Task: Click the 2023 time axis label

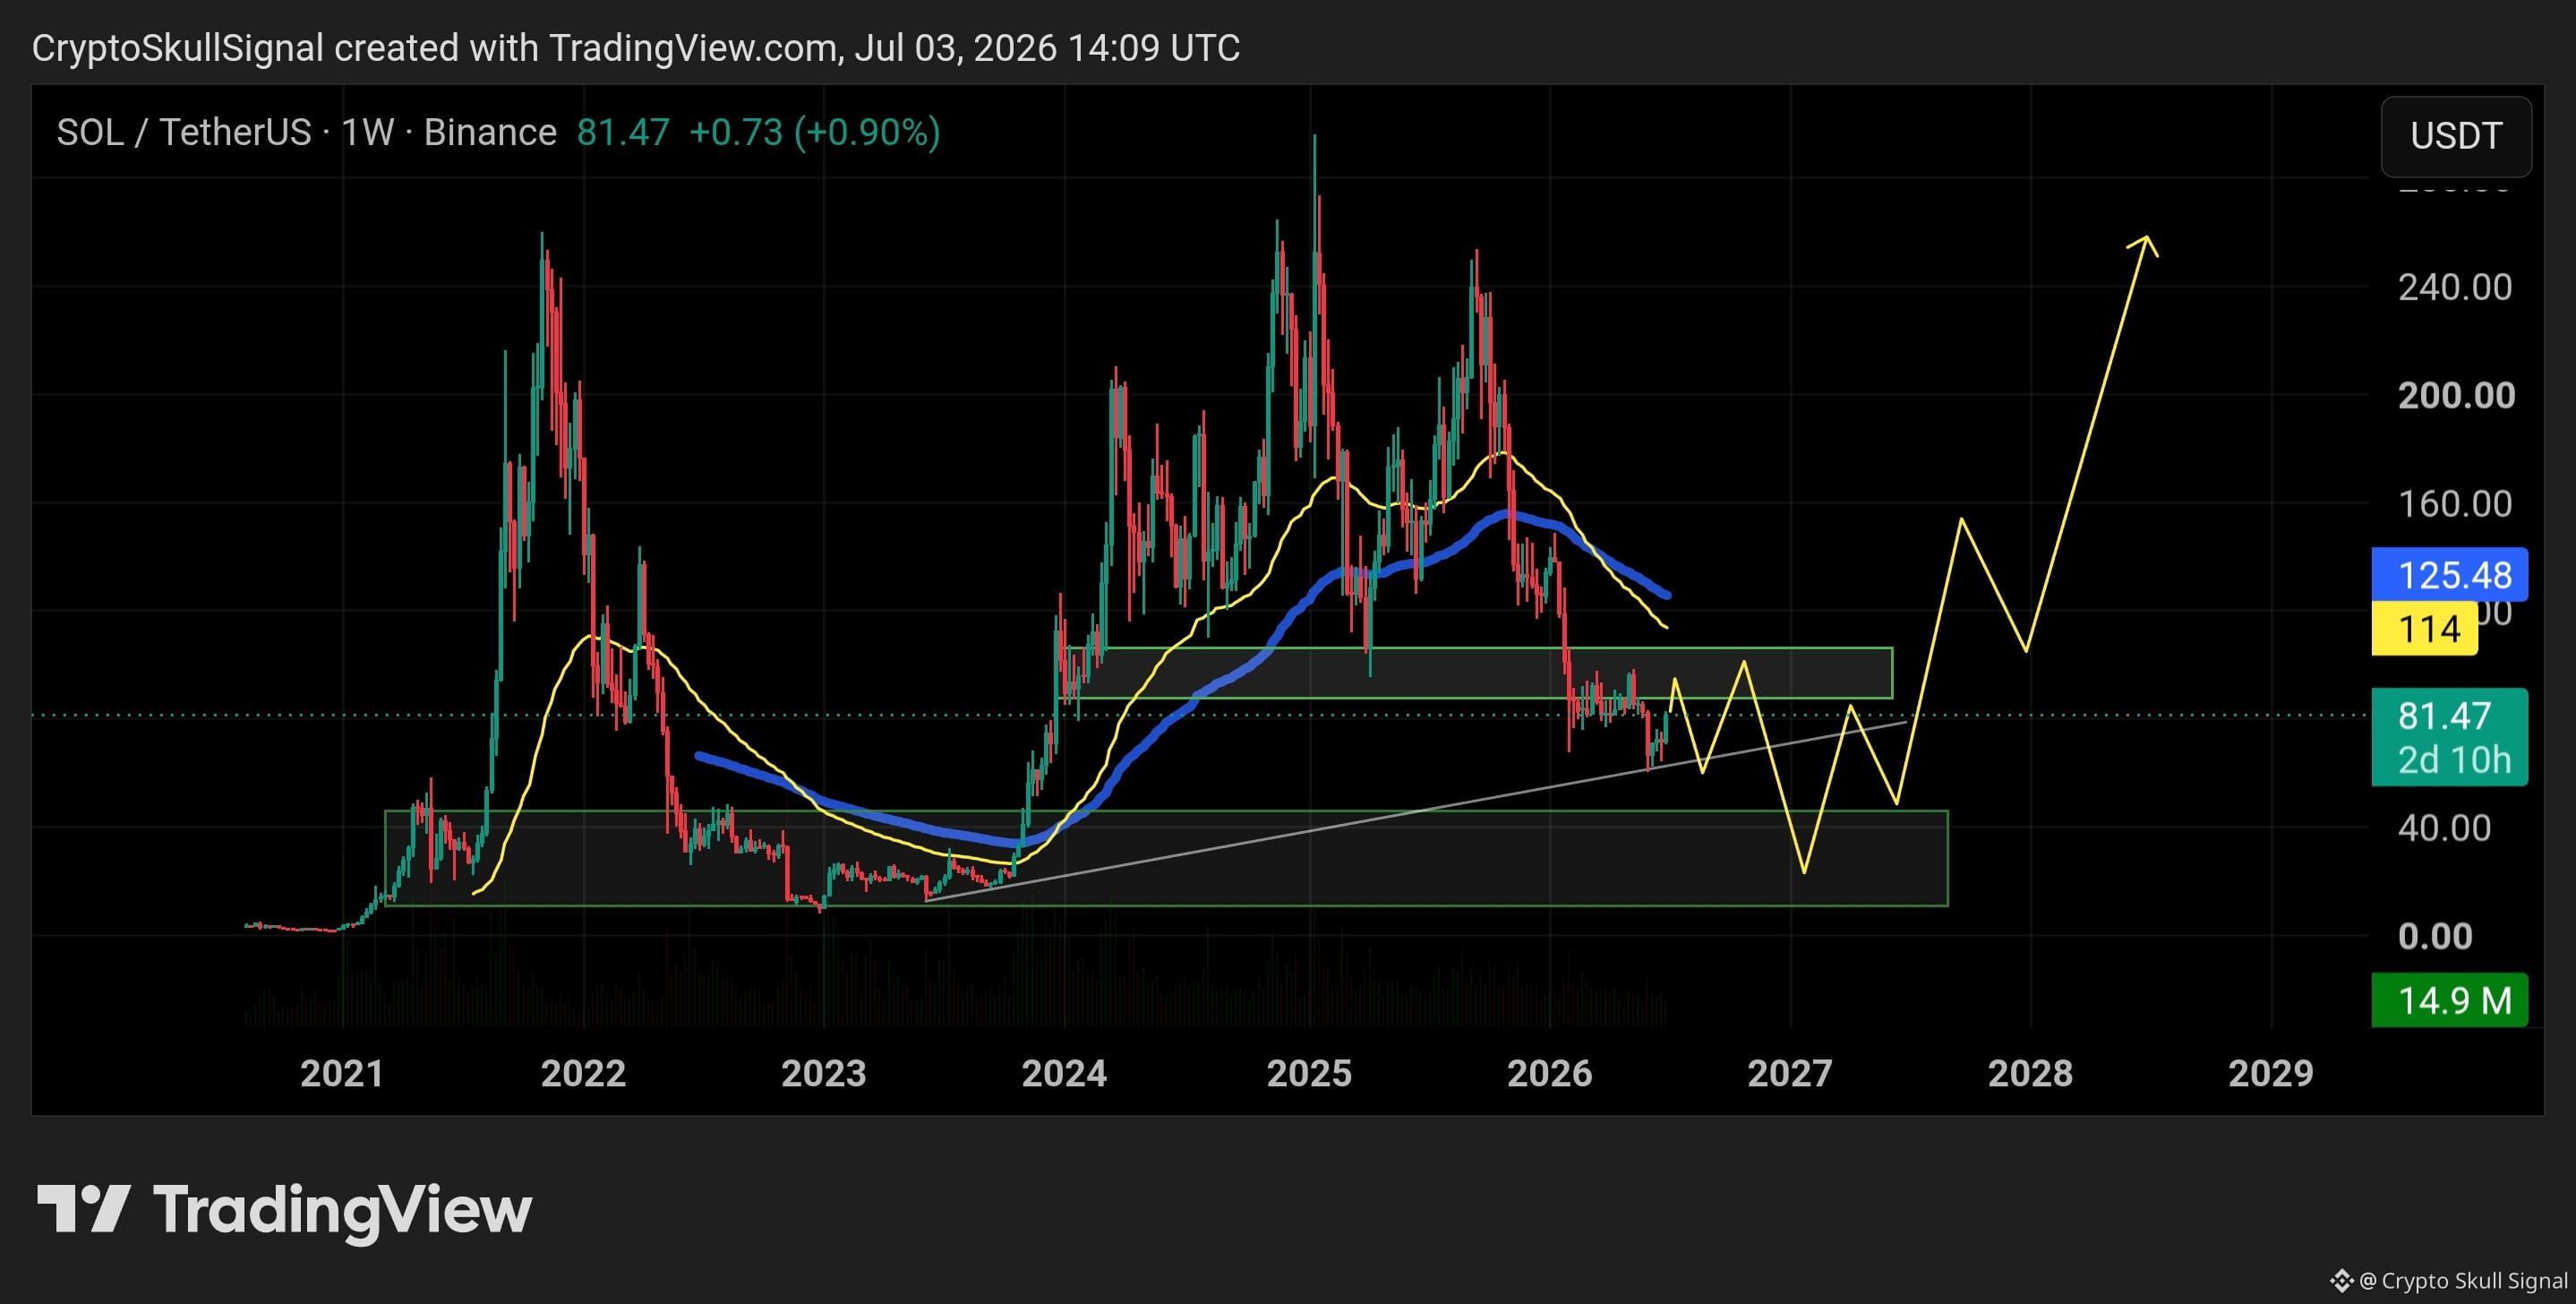Action: [823, 1073]
